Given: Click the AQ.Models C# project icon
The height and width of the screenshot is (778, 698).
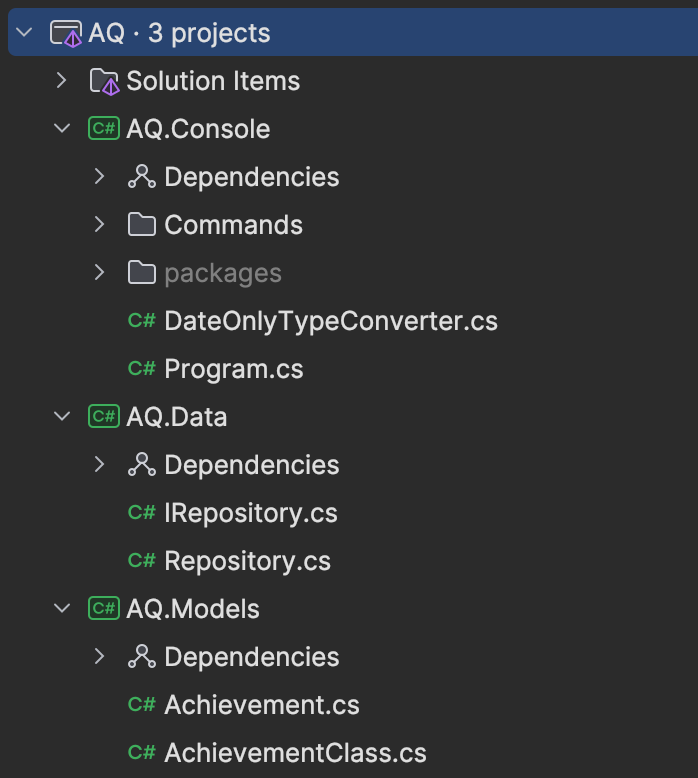Looking at the screenshot, I should pos(104,608).
